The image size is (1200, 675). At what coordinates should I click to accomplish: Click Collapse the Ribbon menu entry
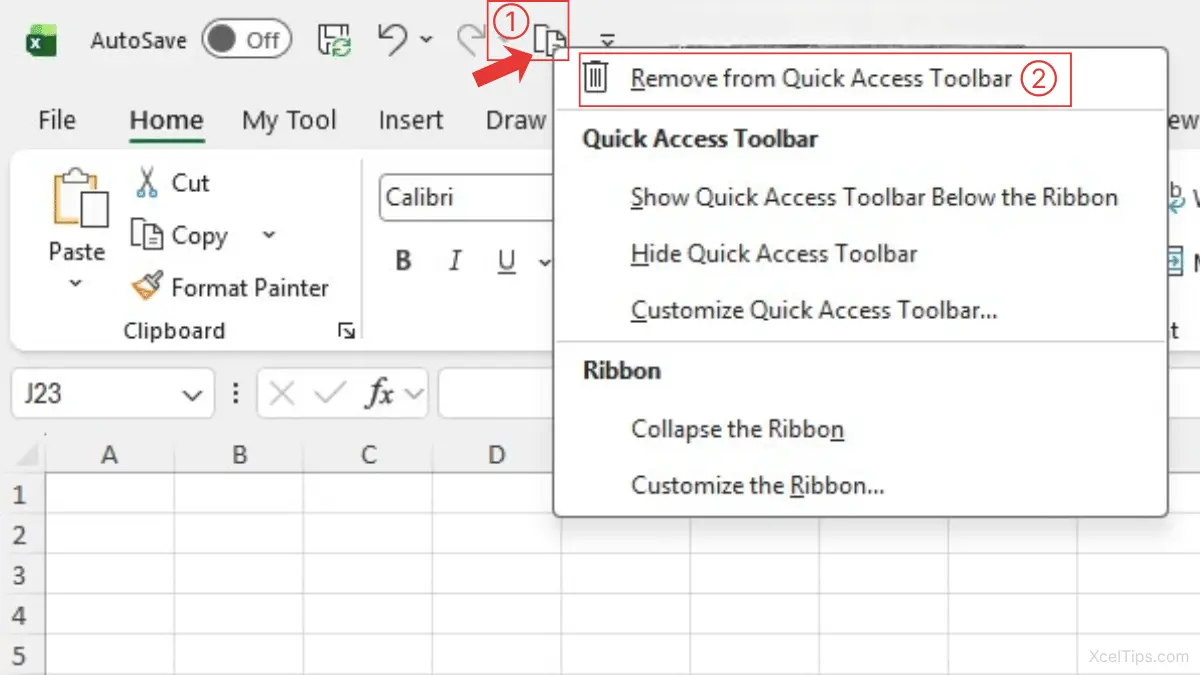point(737,429)
